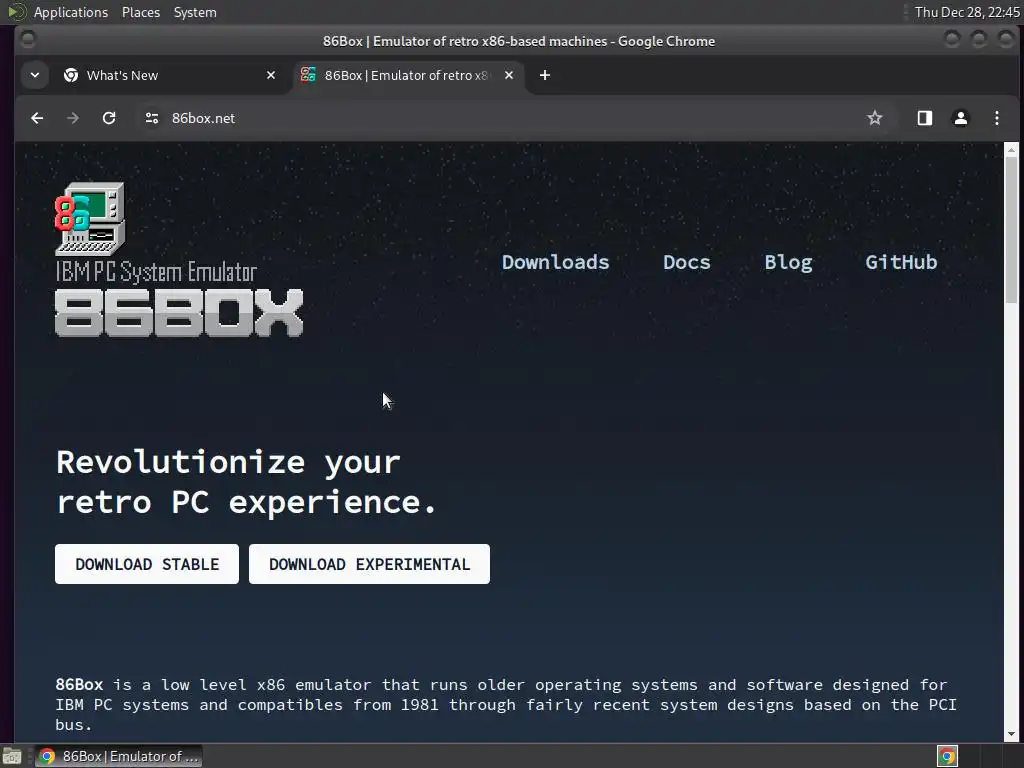Bookmark this page with the star
Screen dimensions: 1024x768
tap(874, 118)
